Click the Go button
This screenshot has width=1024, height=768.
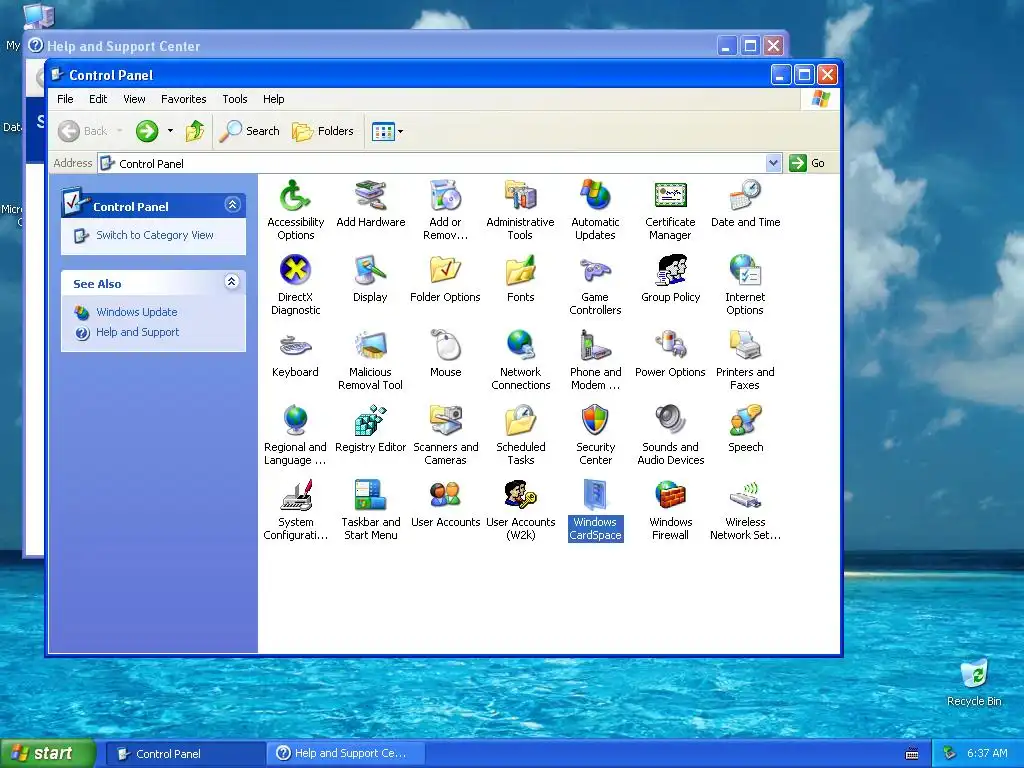[x=807, y=163]
